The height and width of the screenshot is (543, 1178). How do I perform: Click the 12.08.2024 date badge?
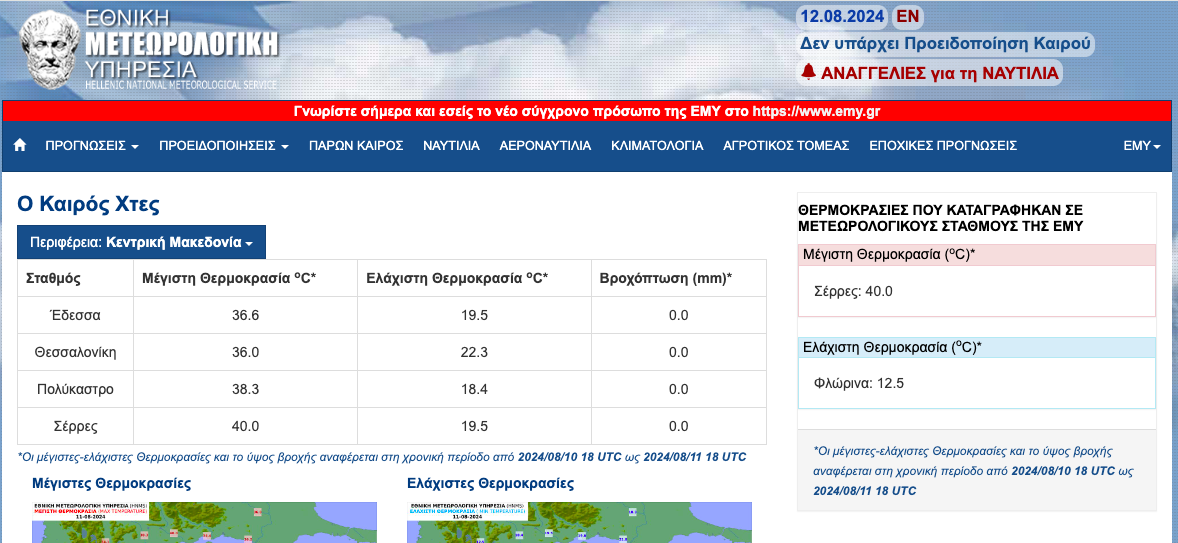click(x=843, y=17)
